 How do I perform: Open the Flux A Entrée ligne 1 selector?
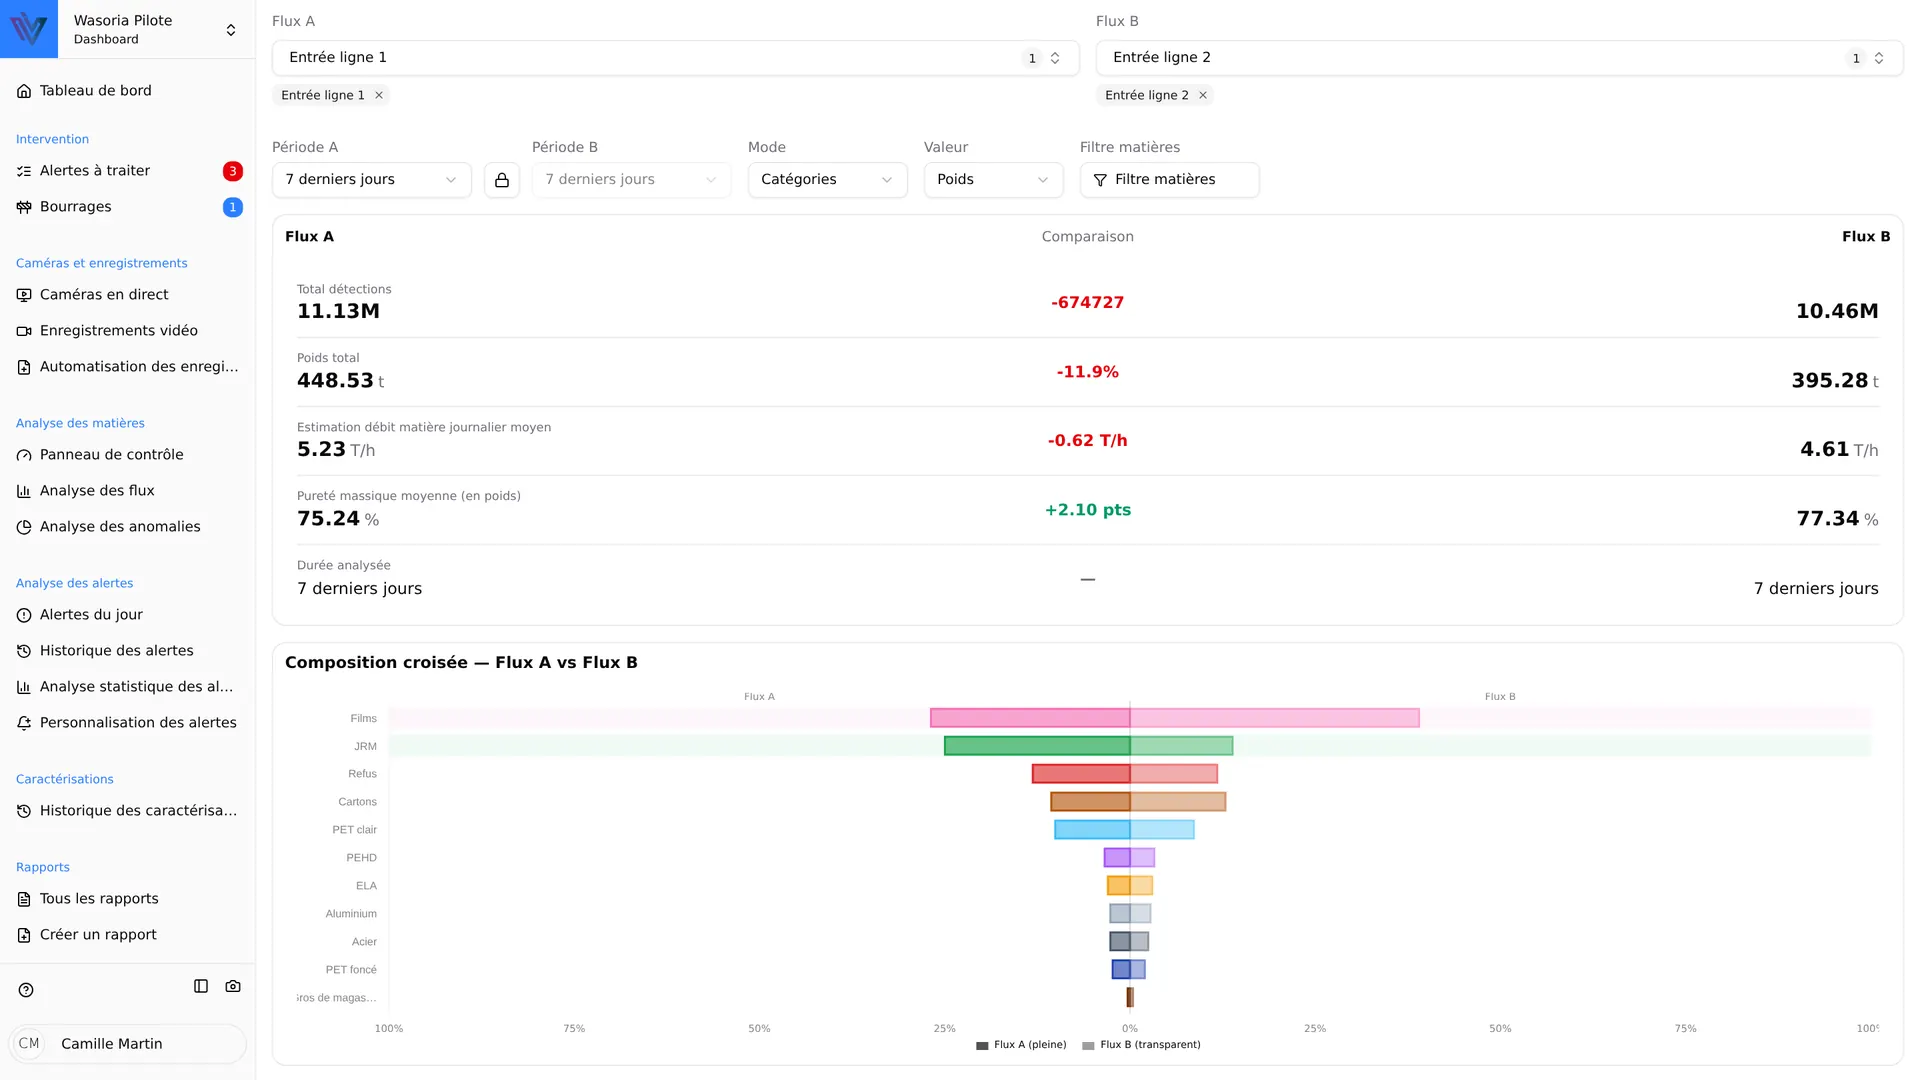click(x=676, y=58)
